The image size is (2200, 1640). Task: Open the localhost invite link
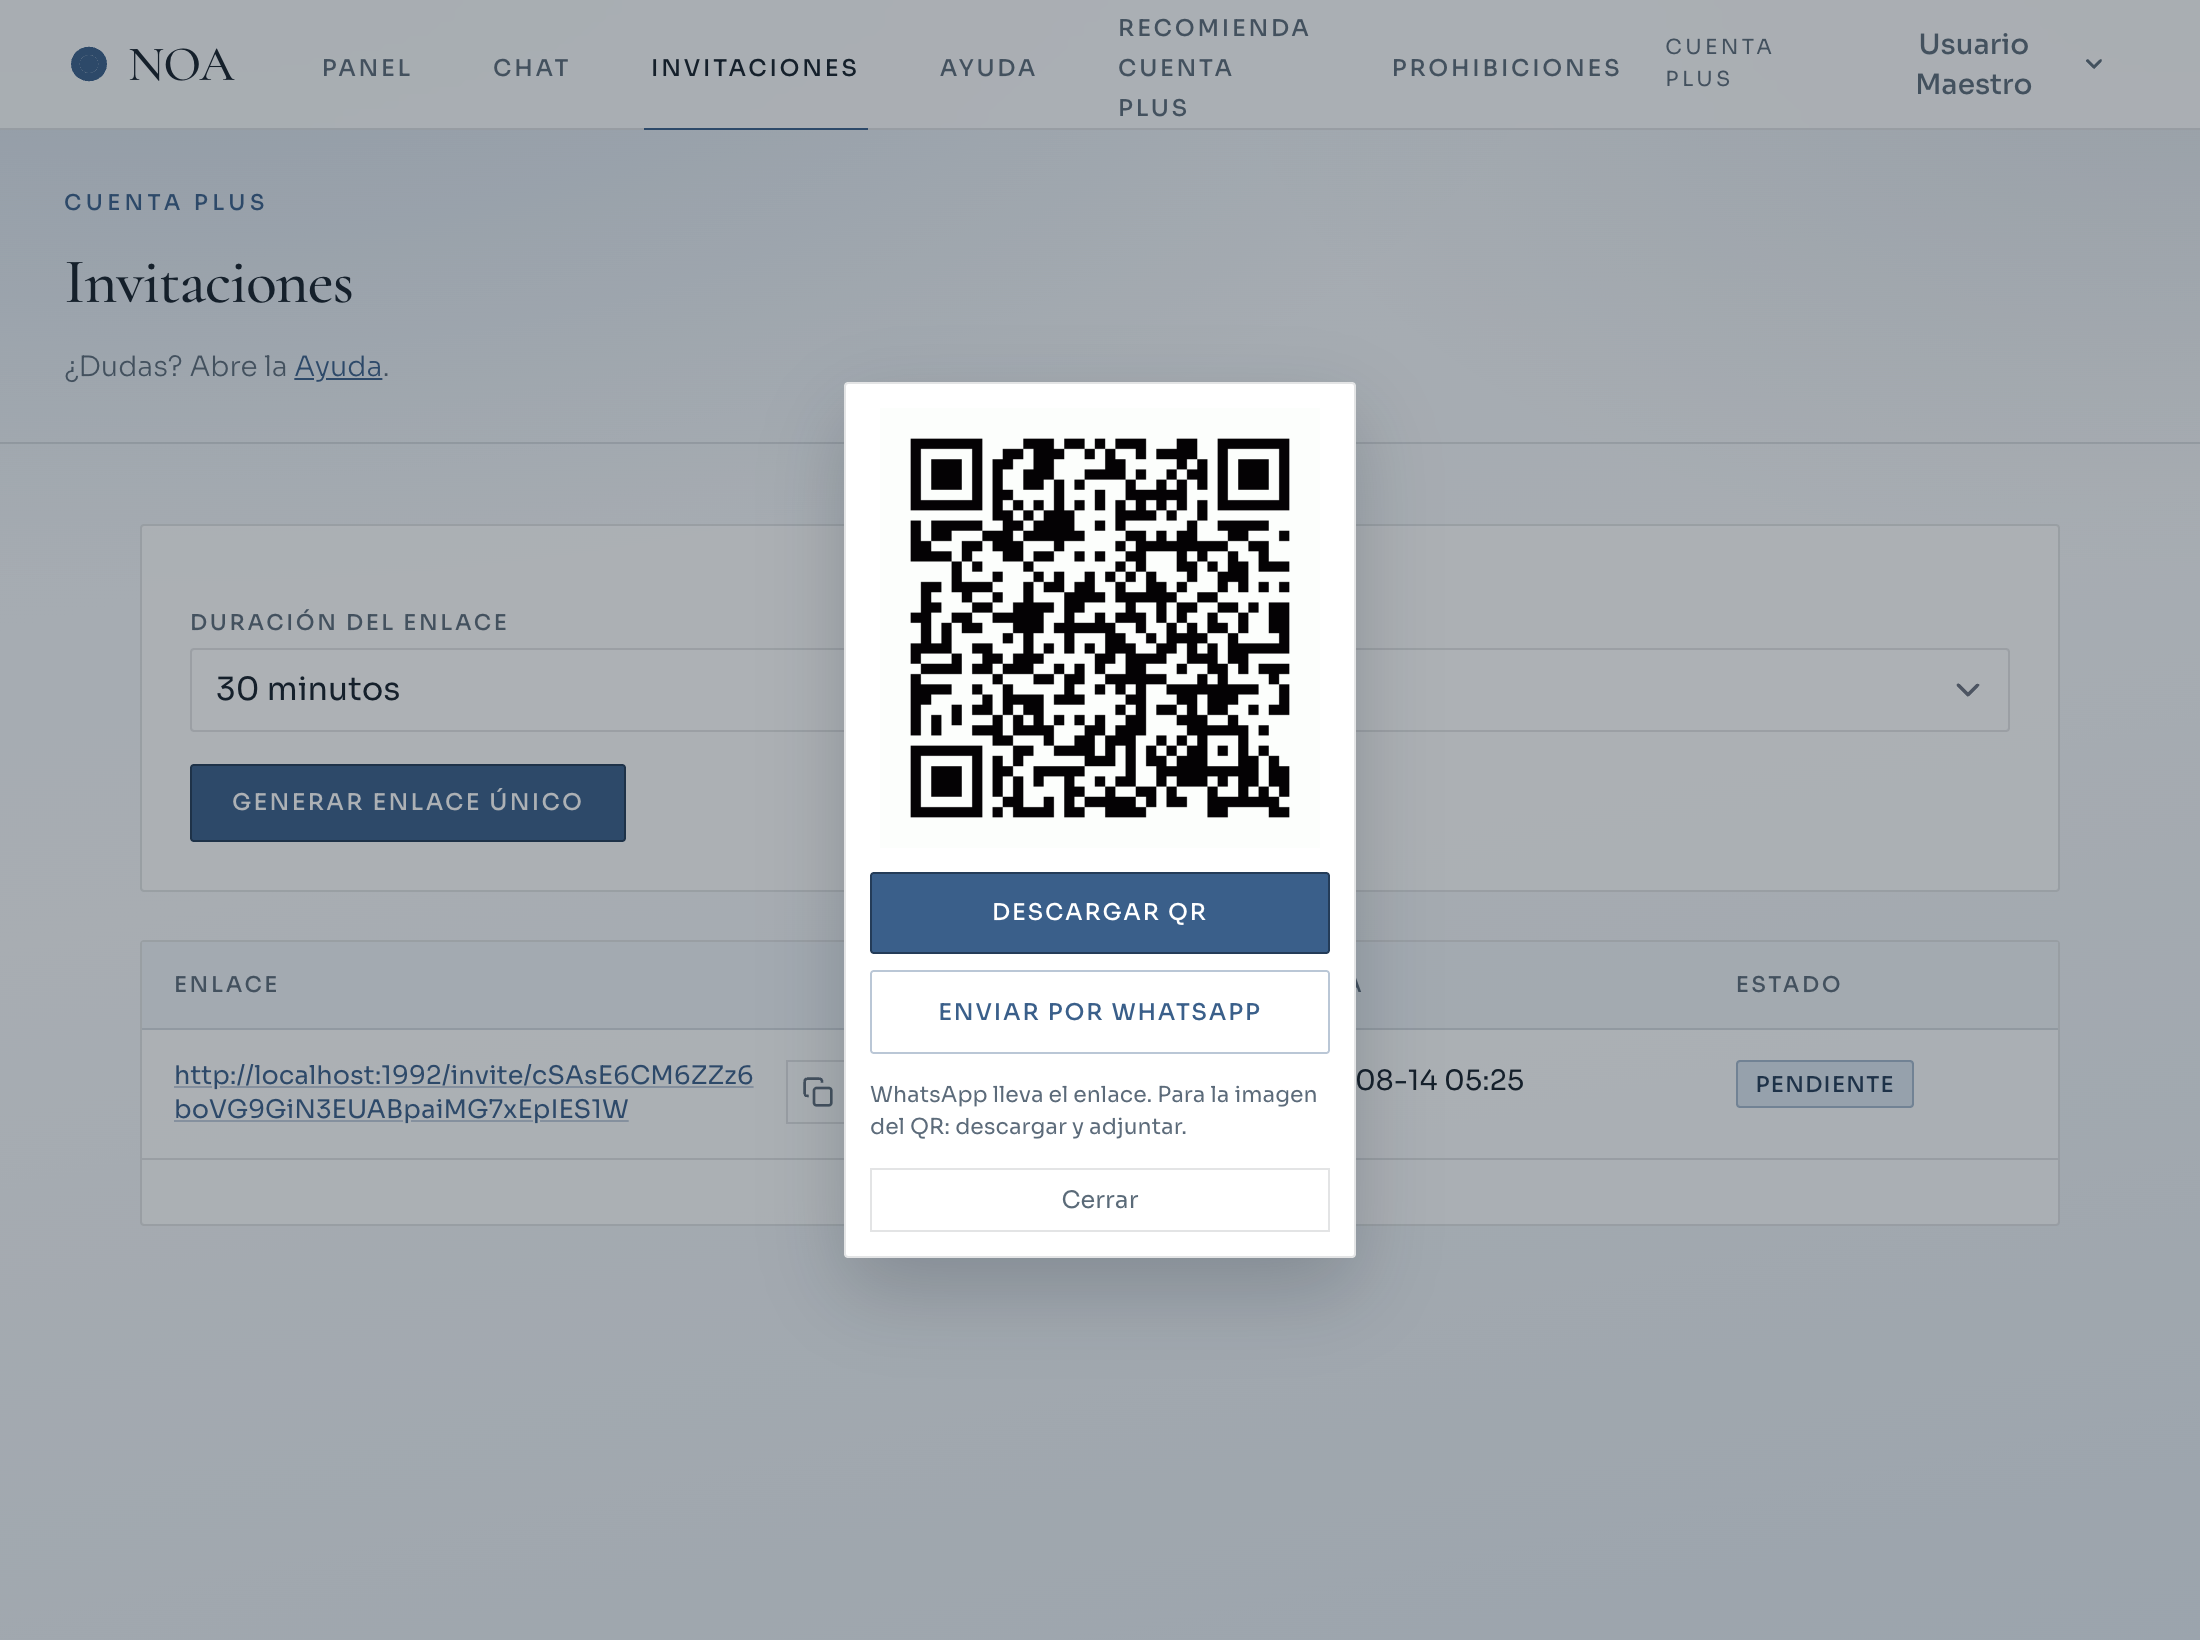(x=464, y=1092)
